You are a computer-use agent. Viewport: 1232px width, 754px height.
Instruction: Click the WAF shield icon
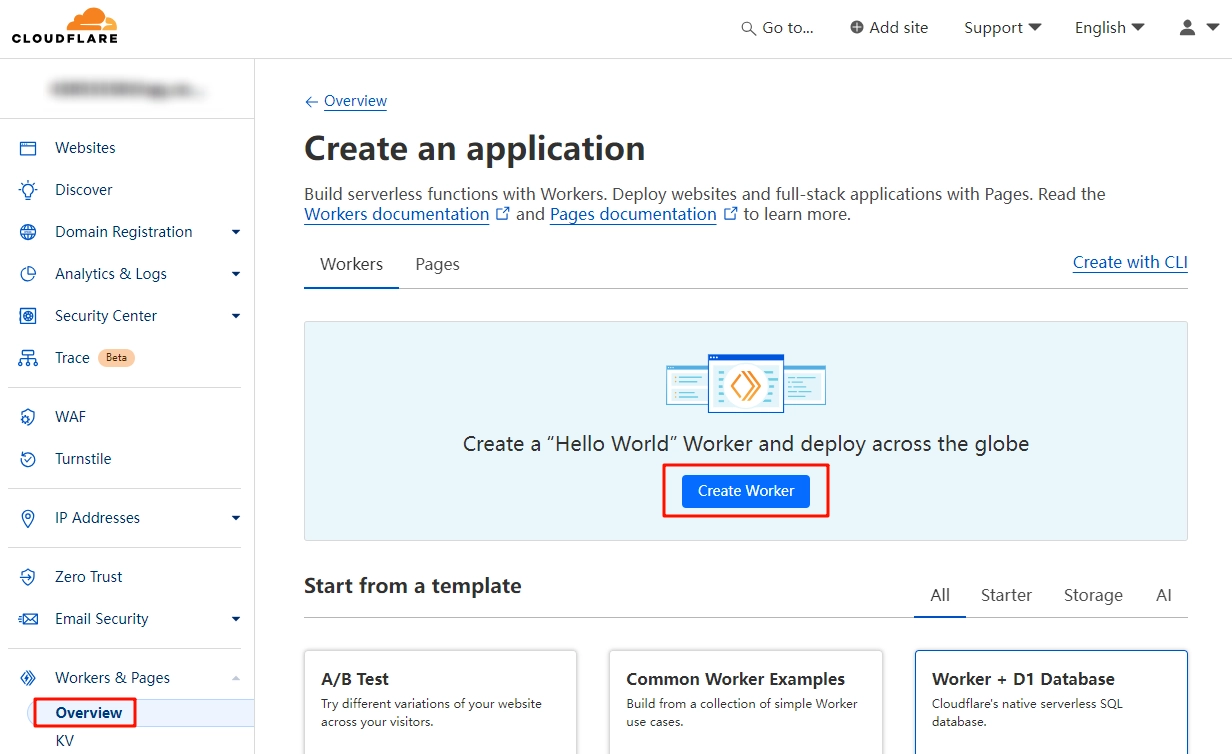point(28,417)
